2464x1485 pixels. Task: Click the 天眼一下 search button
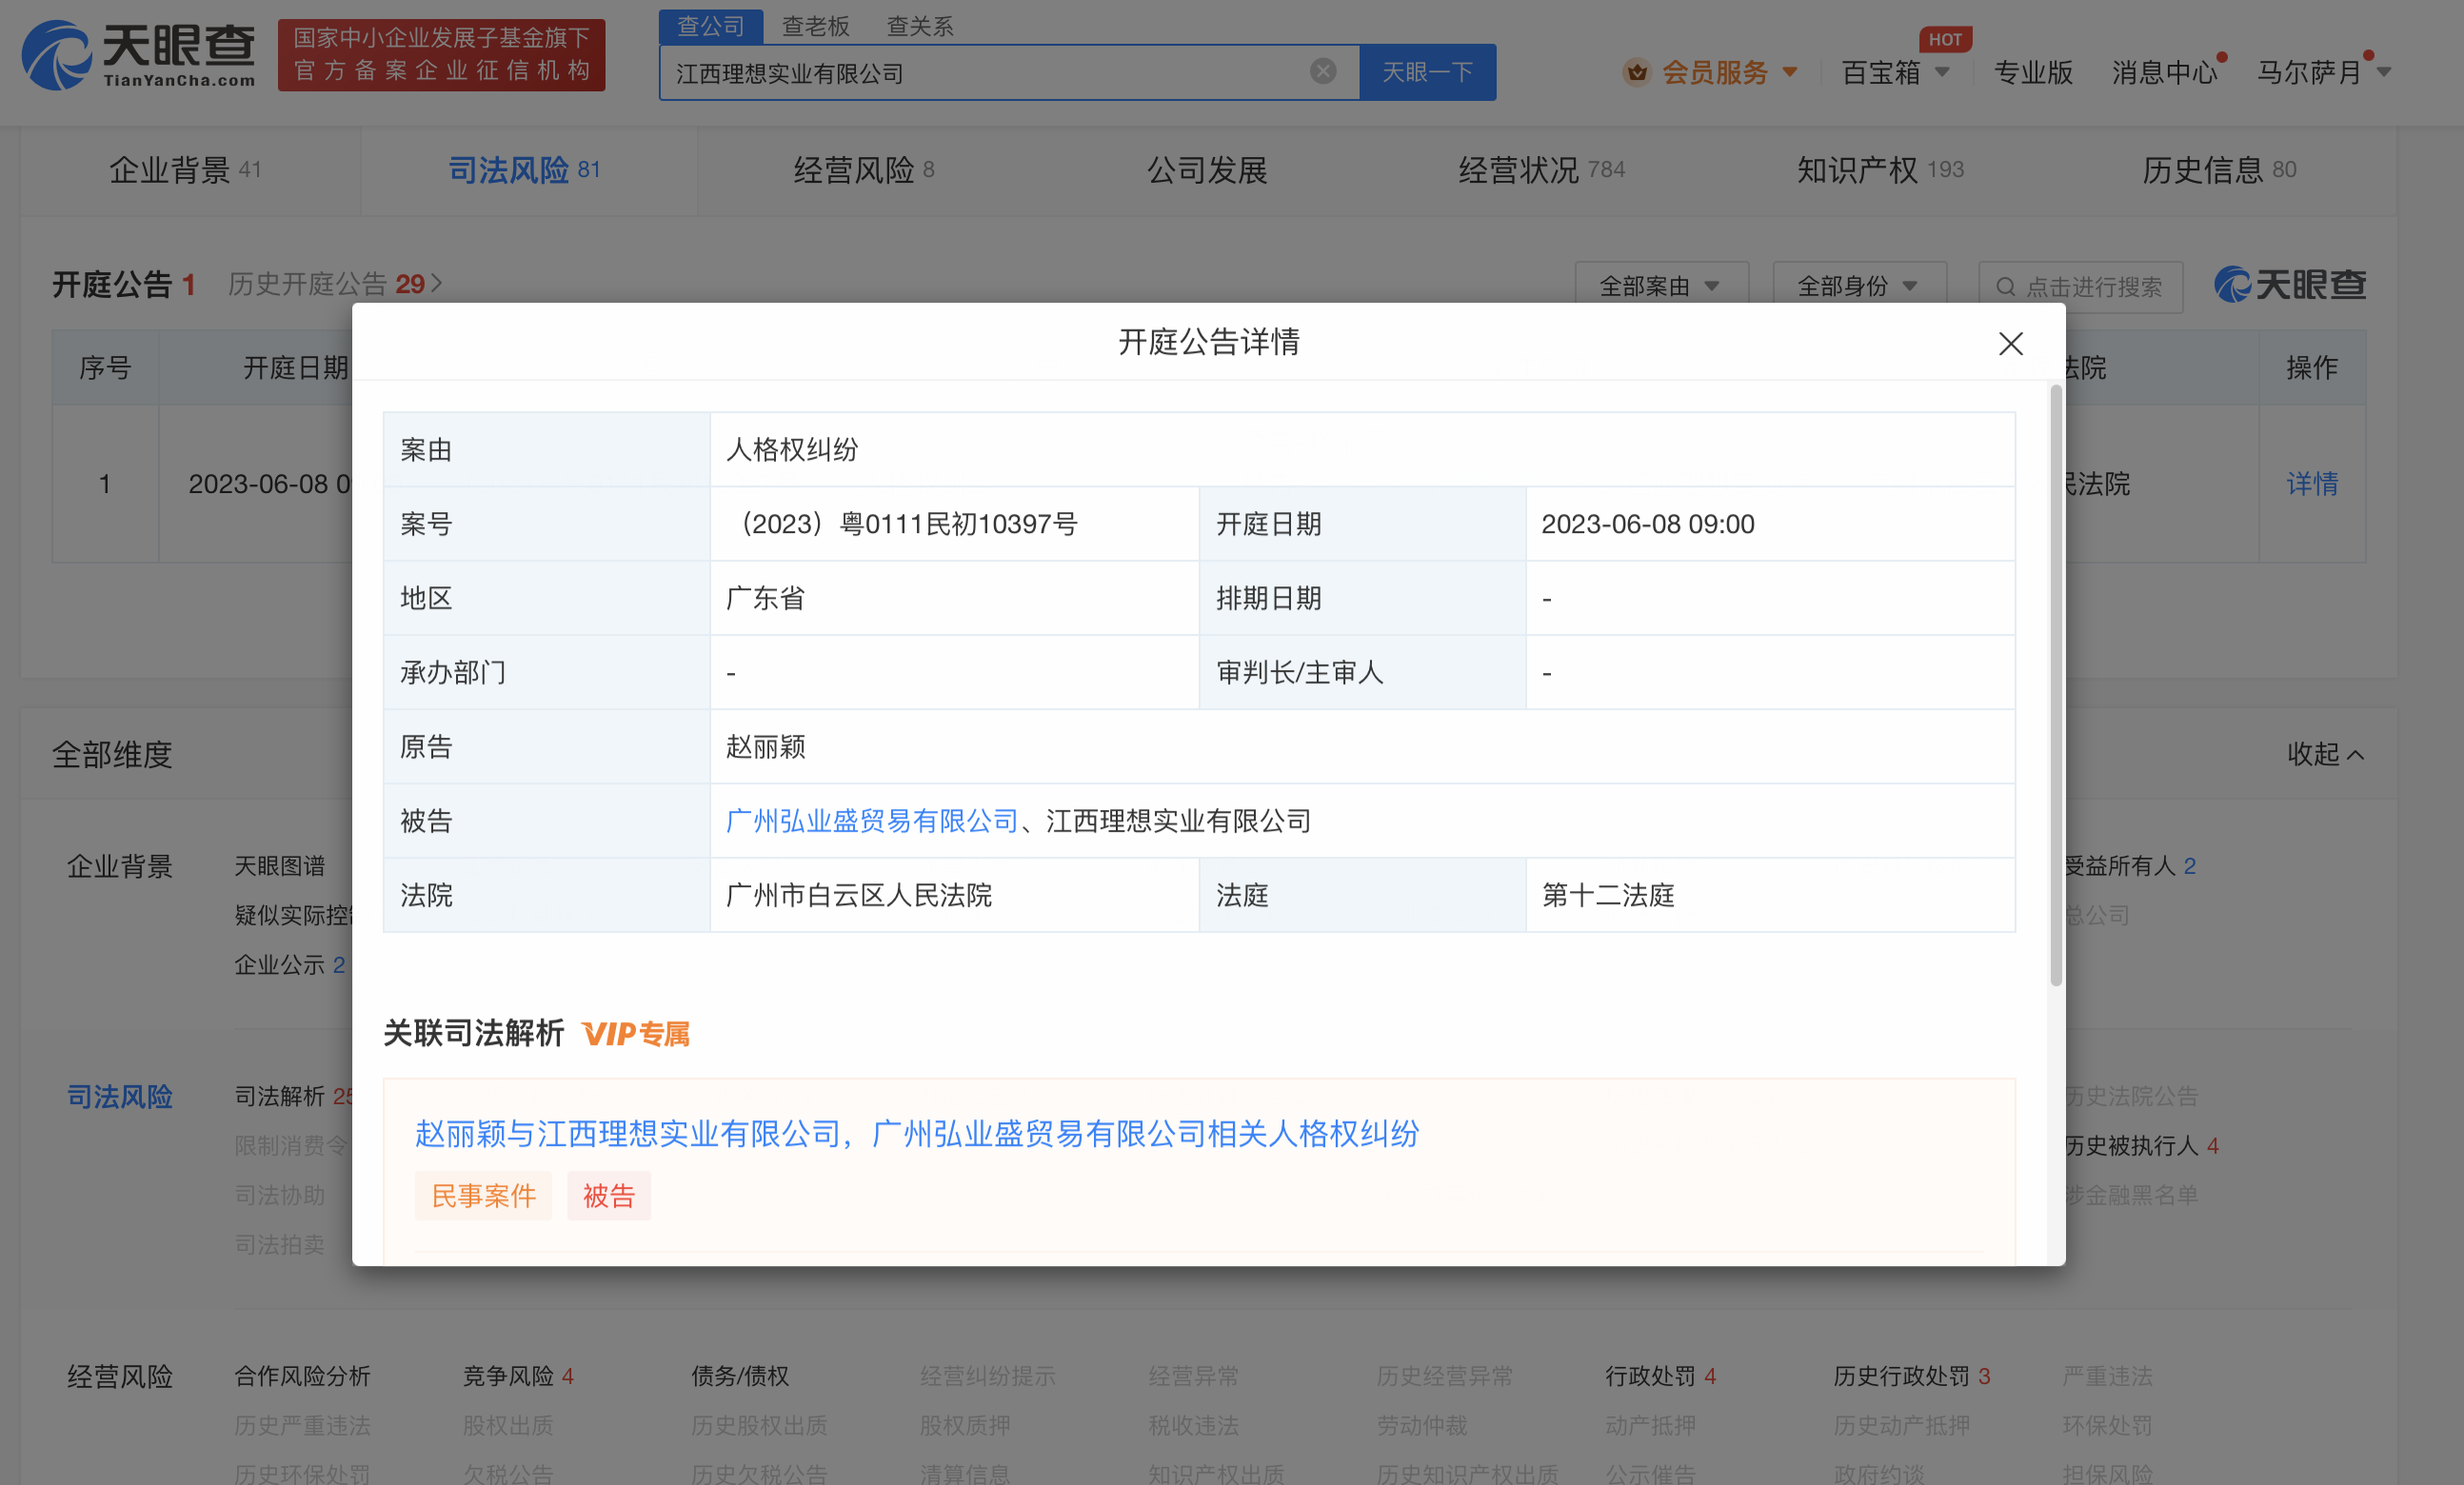pos(1427,72)
